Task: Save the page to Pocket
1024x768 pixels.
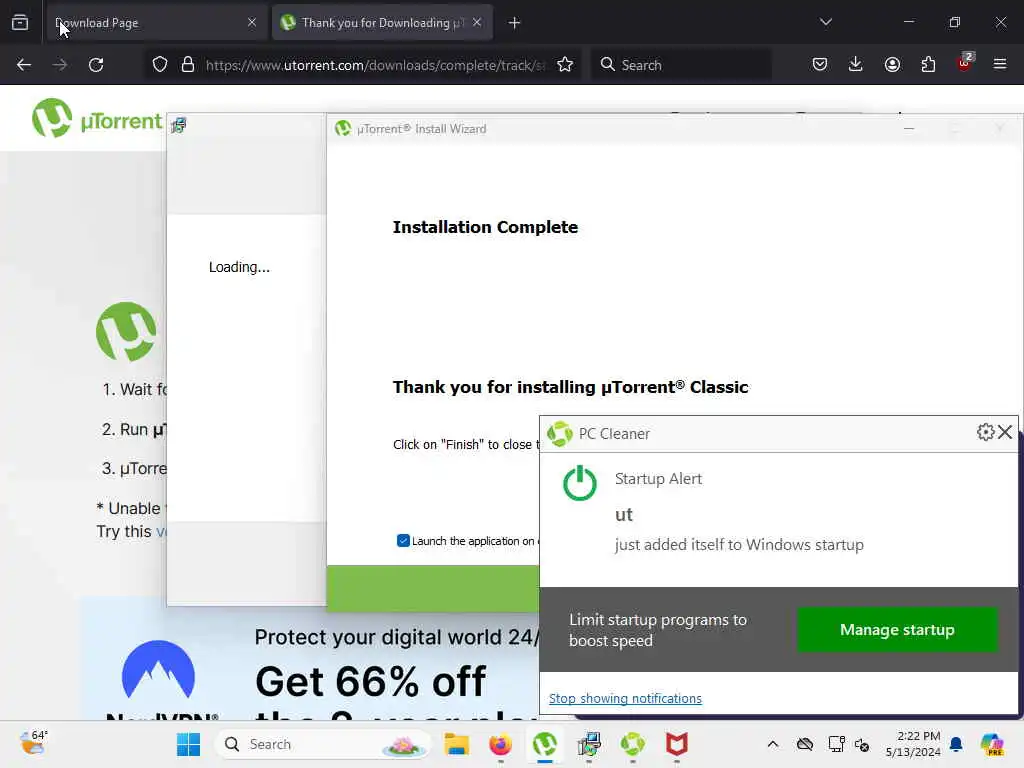Action: [820, 64]
